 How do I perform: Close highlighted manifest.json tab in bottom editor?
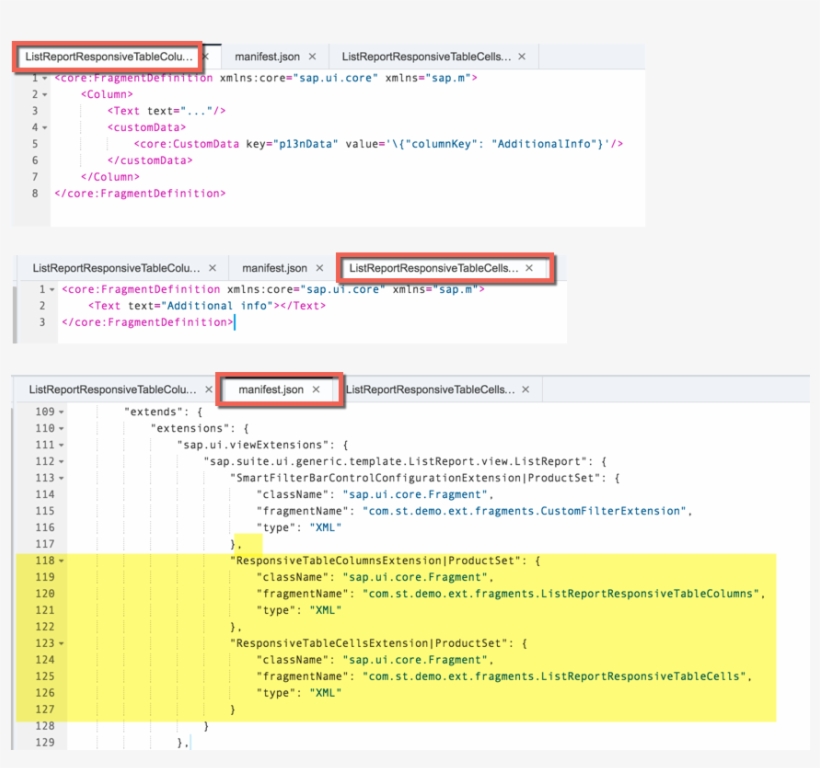coord(315,389)
